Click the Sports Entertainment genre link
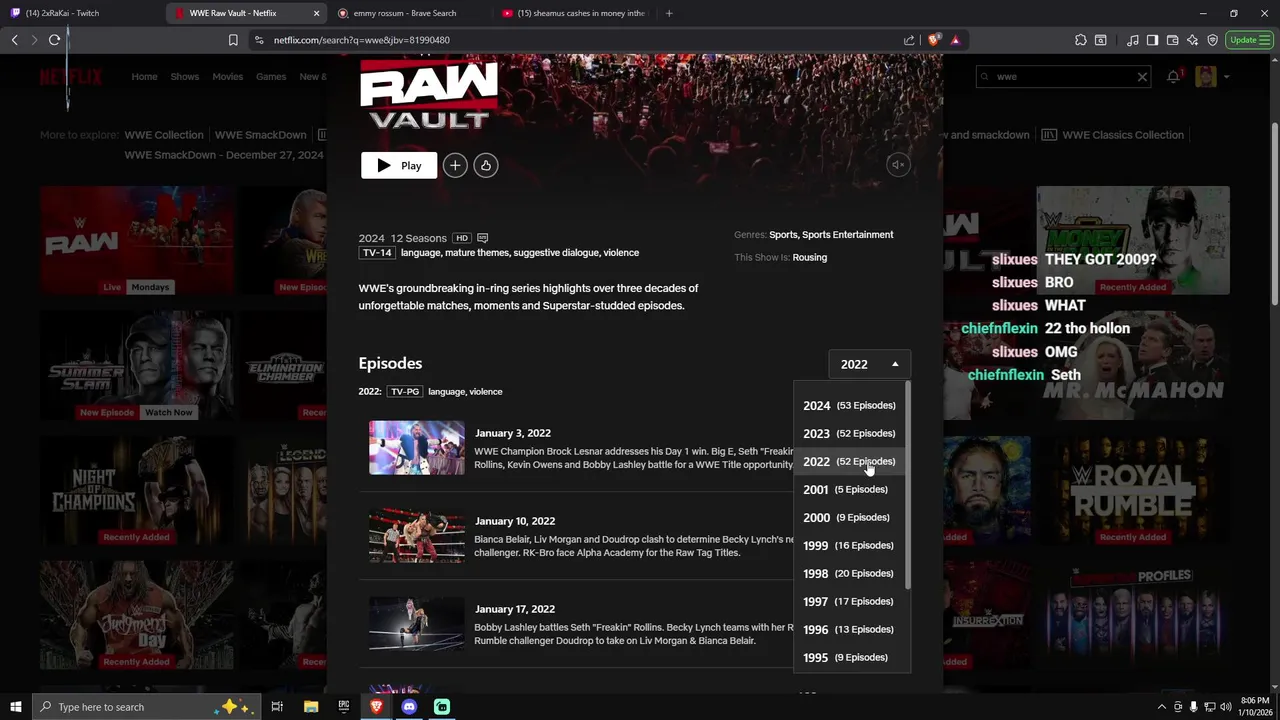Viewport: 1280px width, 720px height. point(848,235)
